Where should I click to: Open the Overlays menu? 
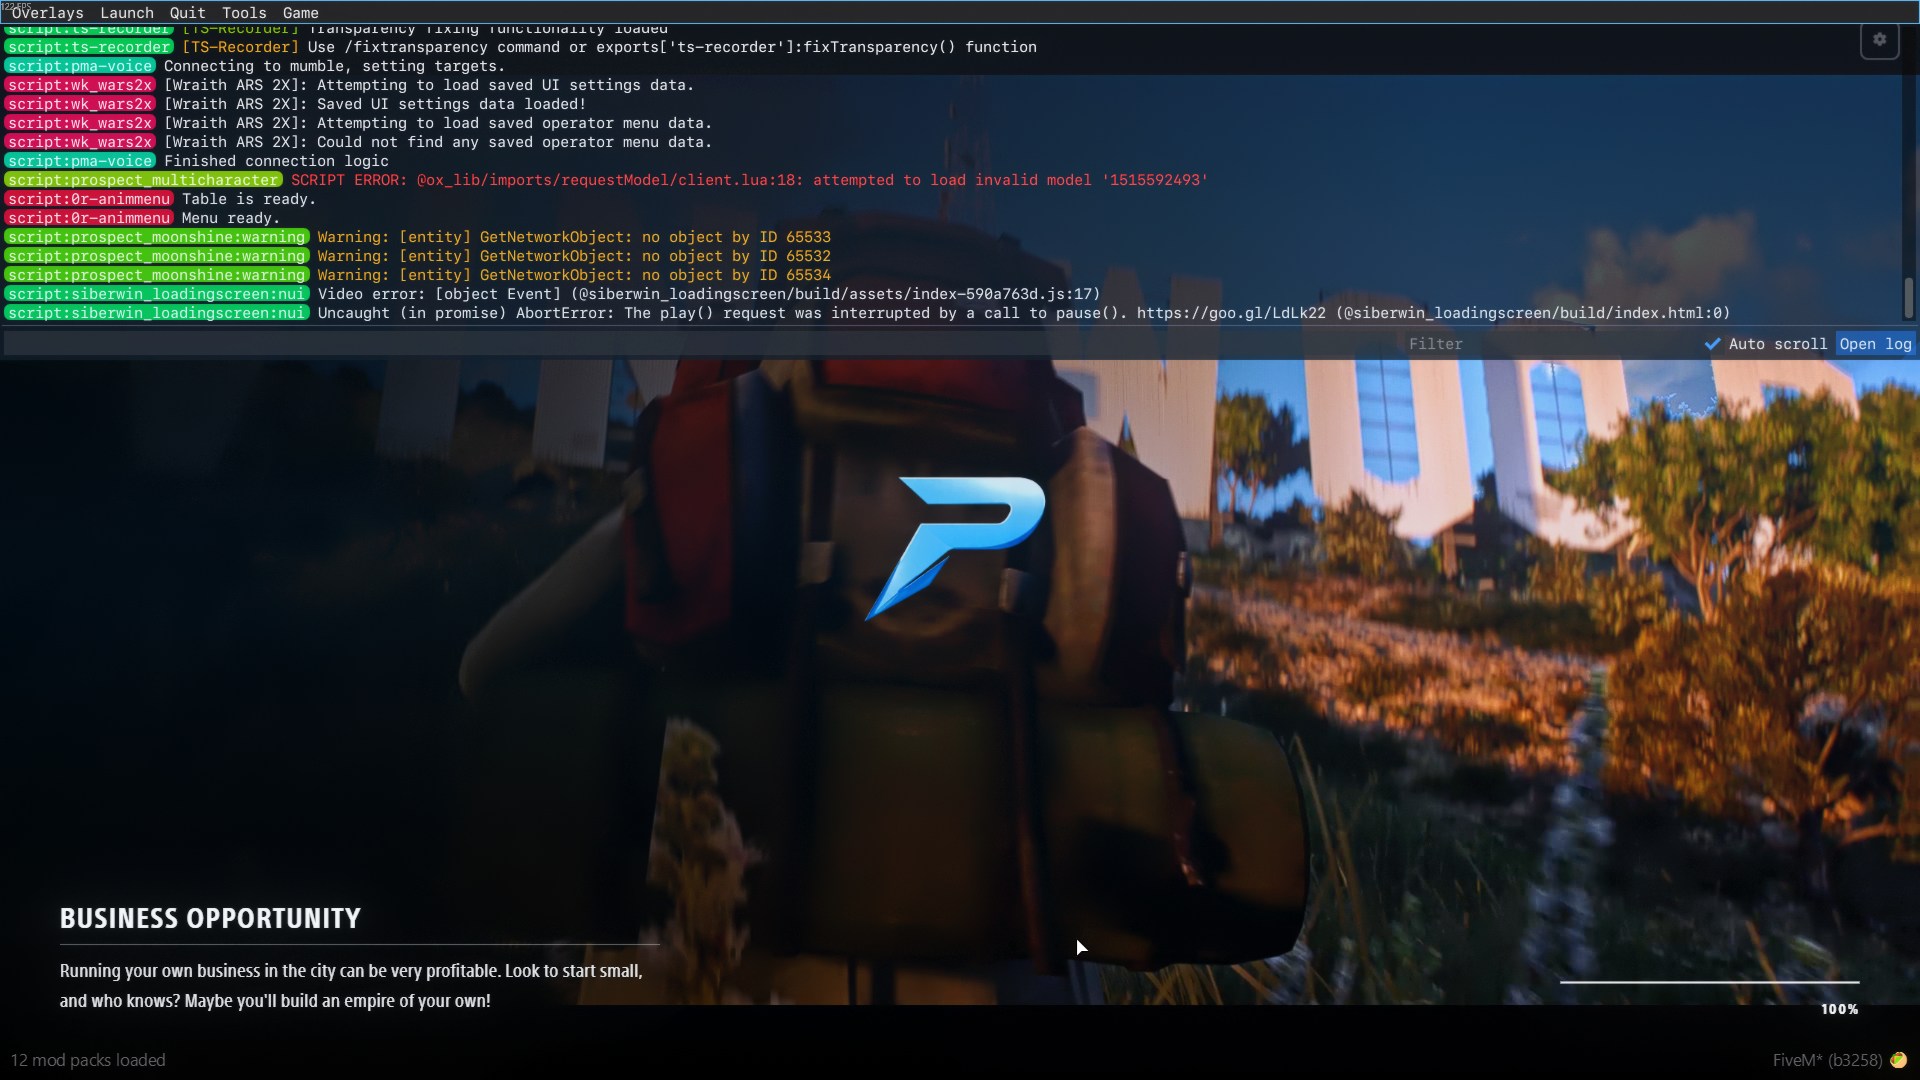pyautogui.click(x=47, y=13)
